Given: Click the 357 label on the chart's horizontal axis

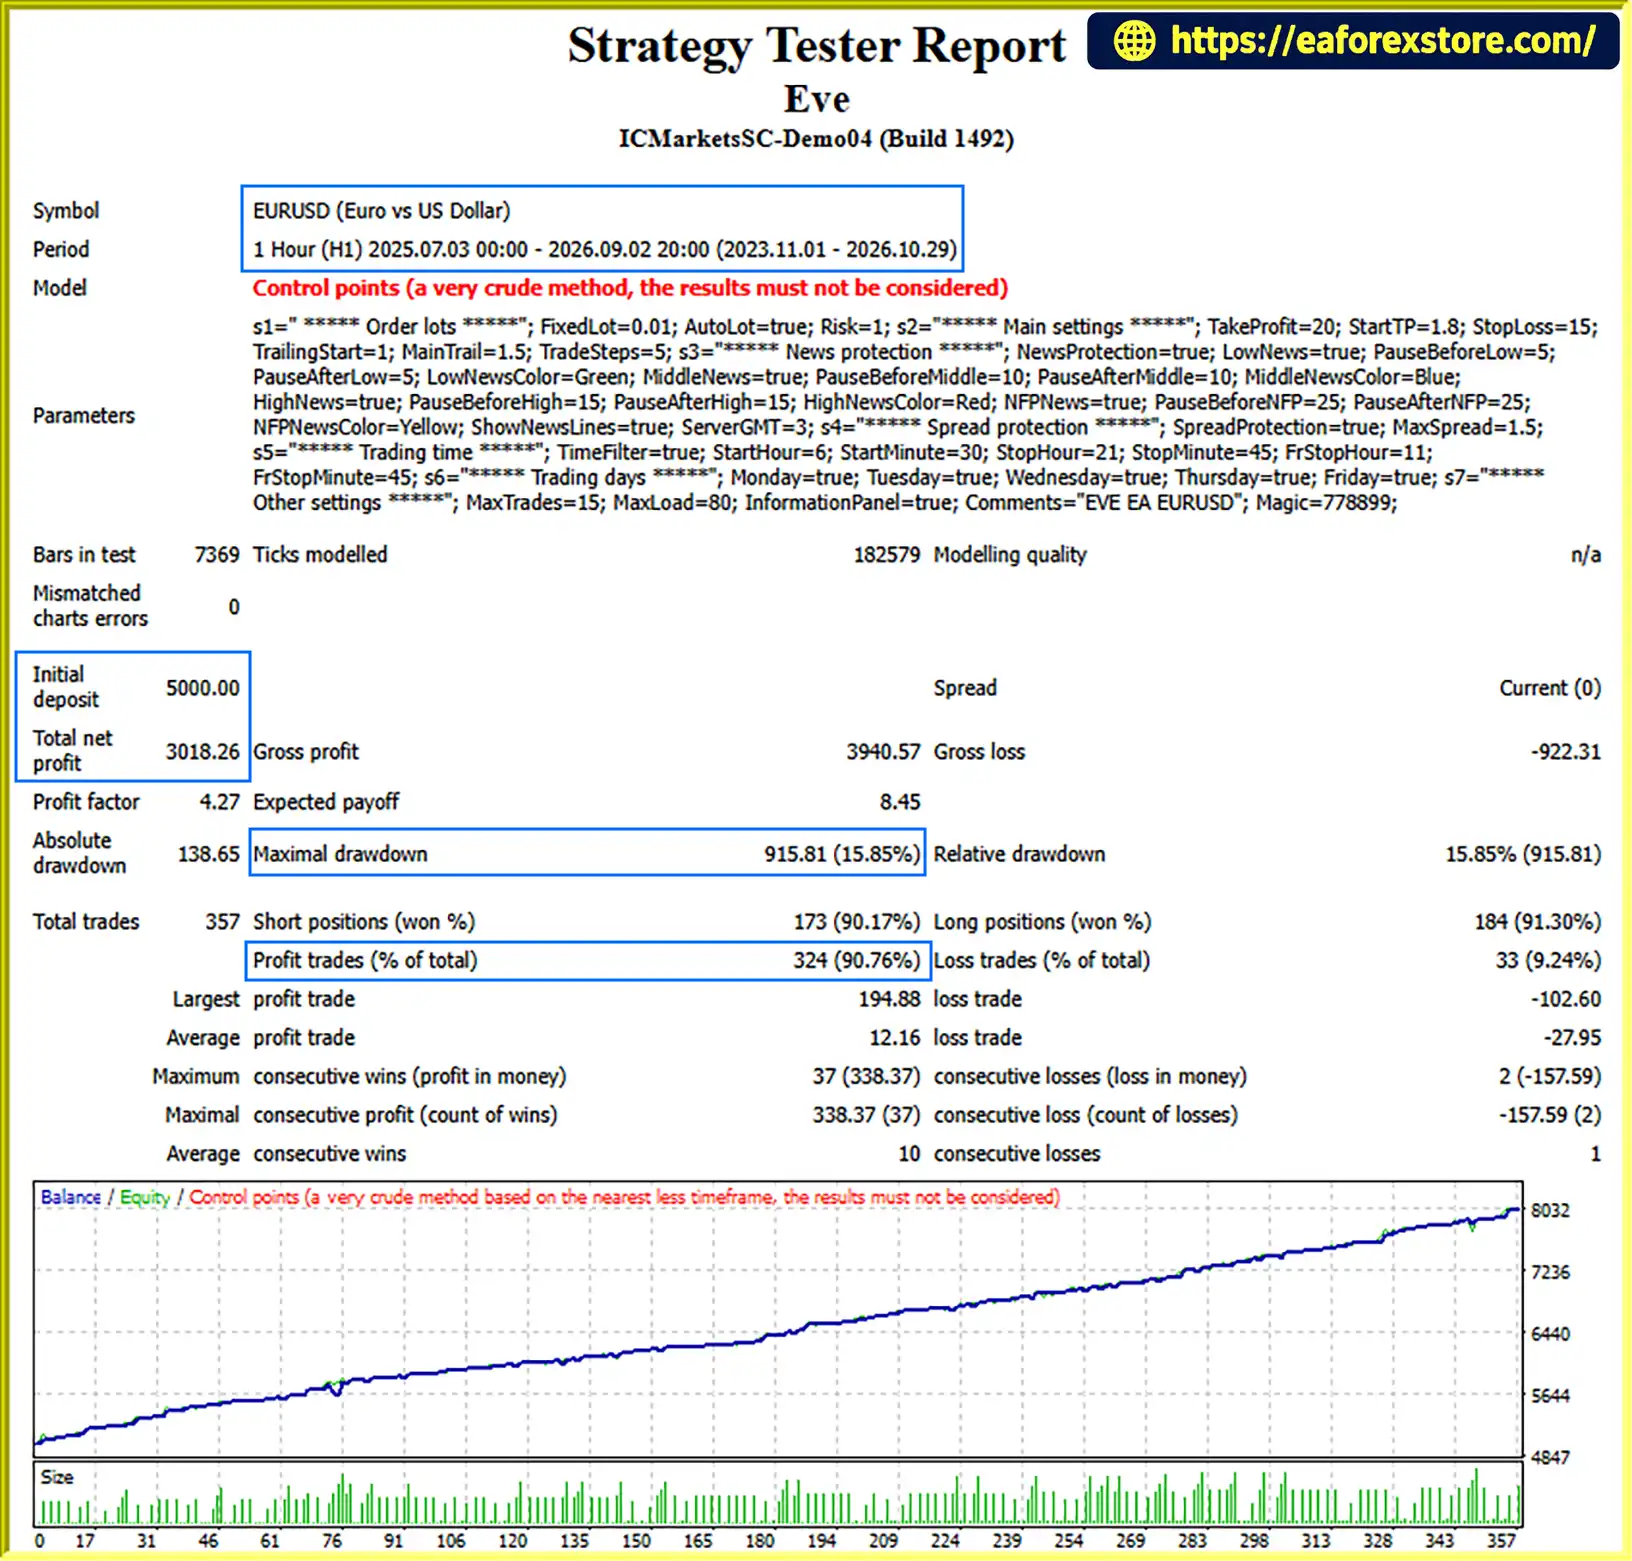Looking at the screenshot, I should [1502, 1541].
